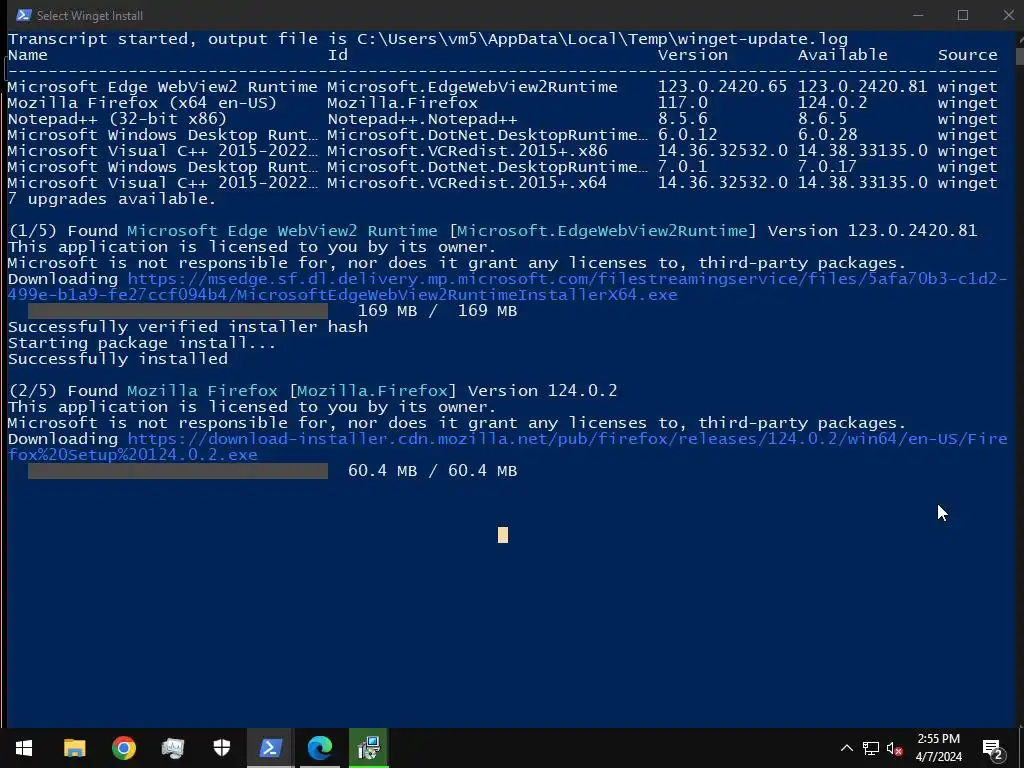Viewport: 1024px width, 768px height.
Task: Minimize the Select Winget Install window
Action: (x=918, y=15)
